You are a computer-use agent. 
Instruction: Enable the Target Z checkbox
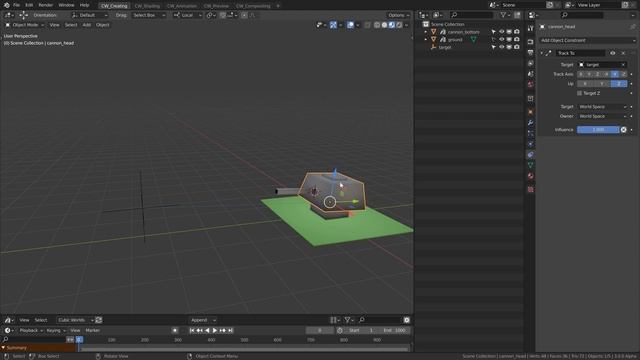[x=580, y=93]
